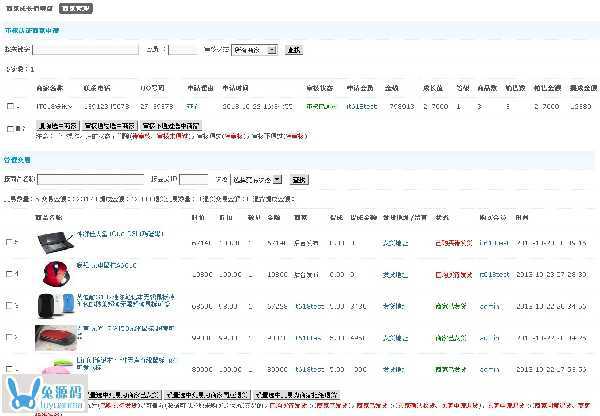This screenshot has width=600, height=416.
Task: Focus the ID input in the lower filter bar
Action: point(194,179)
